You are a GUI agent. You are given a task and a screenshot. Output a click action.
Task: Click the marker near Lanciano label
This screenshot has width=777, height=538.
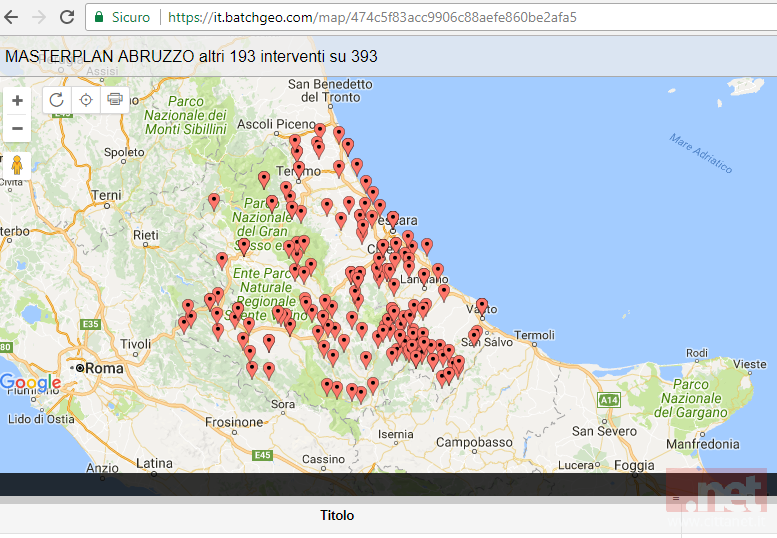coord(424,276)
